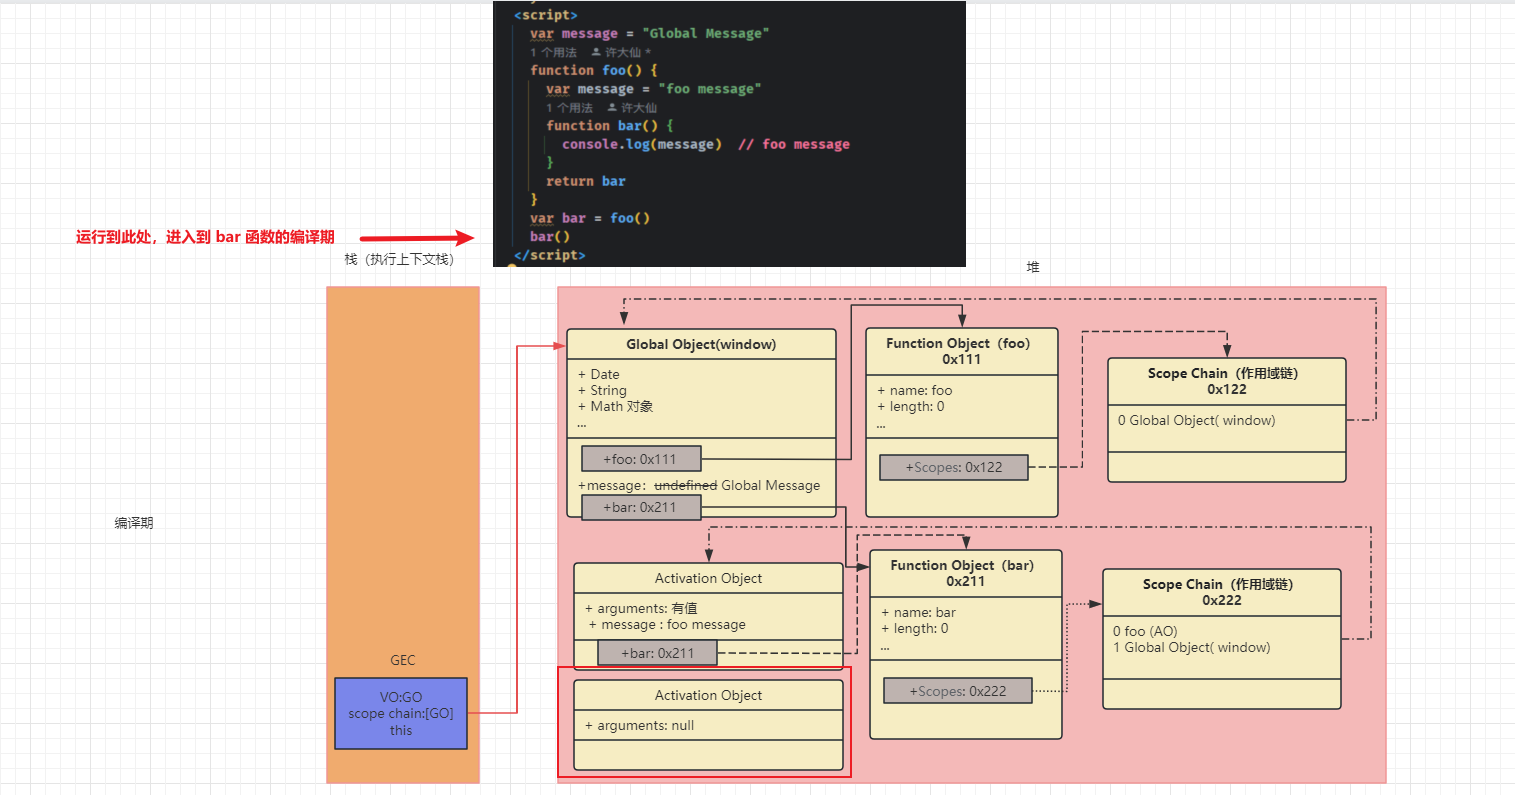Screen dimensions: 1515x795
Task: Click the +Scopes: 0x122 box
Action: pos(953,467)
